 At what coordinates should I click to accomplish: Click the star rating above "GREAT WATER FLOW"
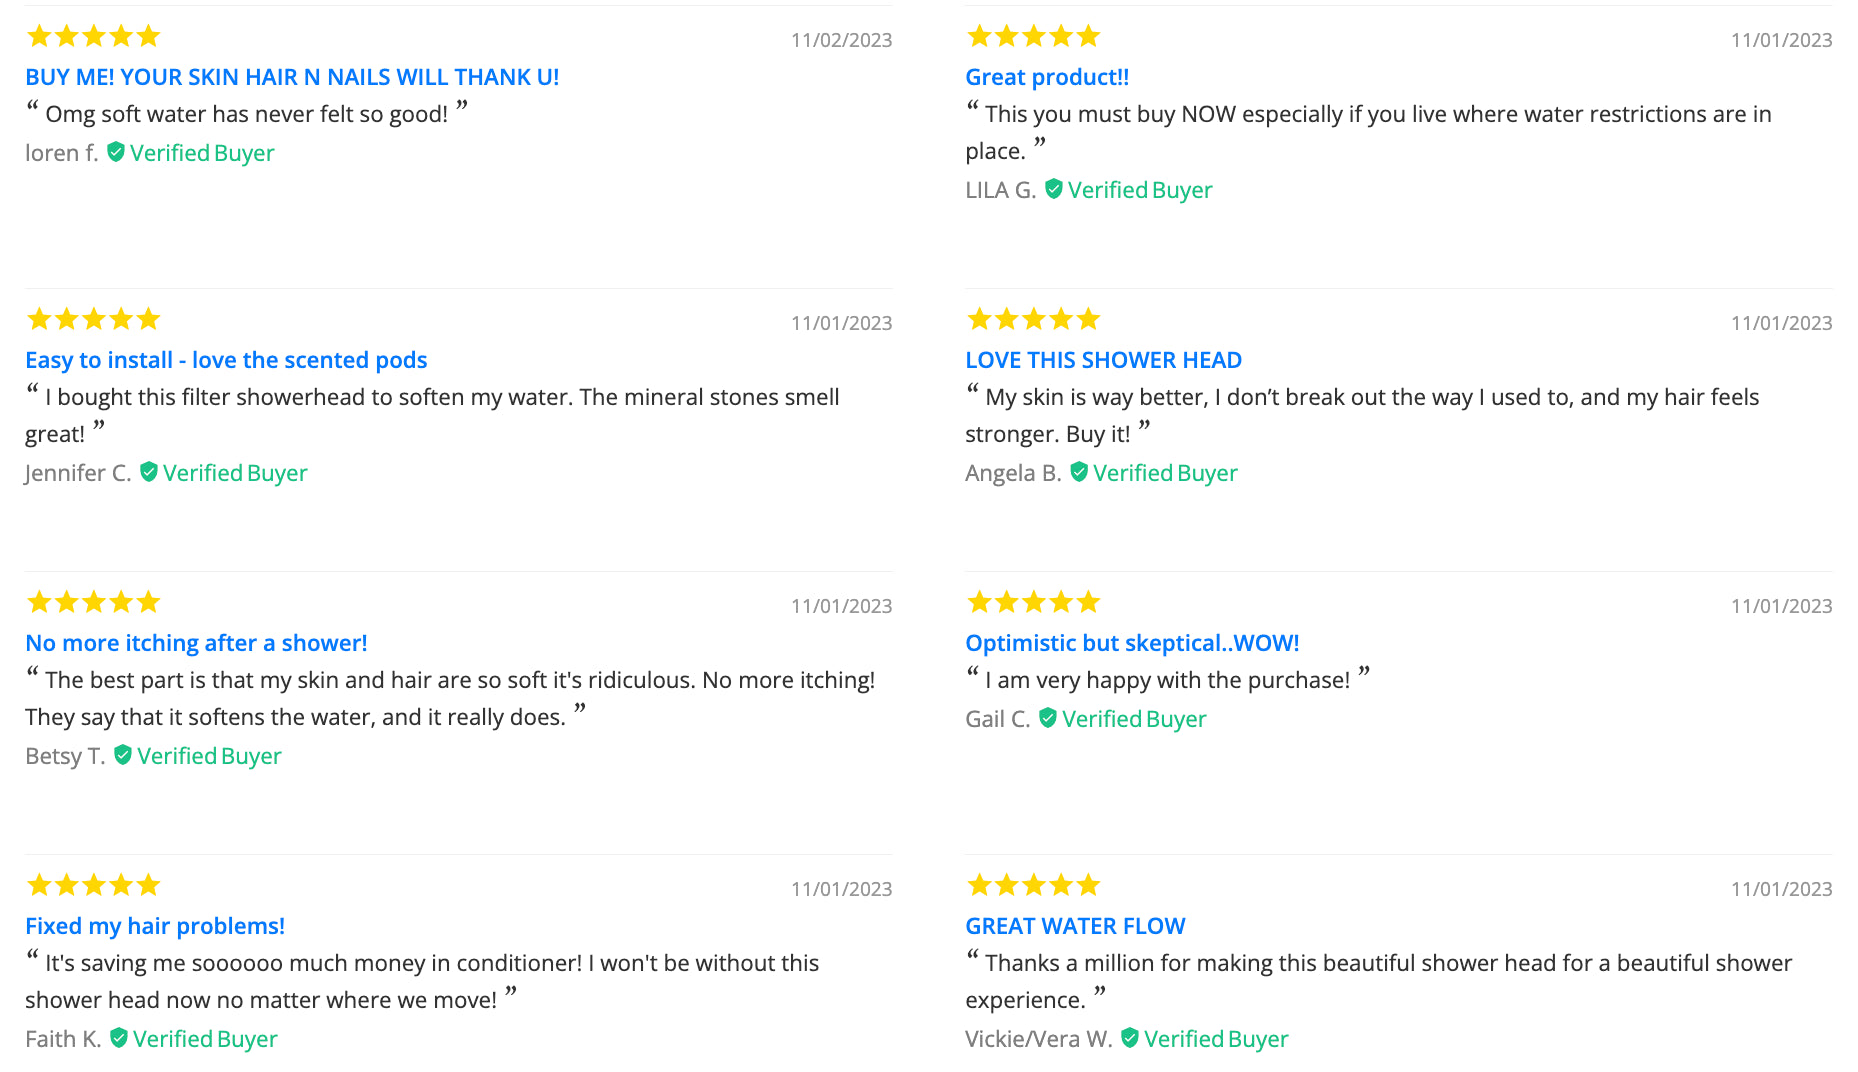tap(1033, 885)
